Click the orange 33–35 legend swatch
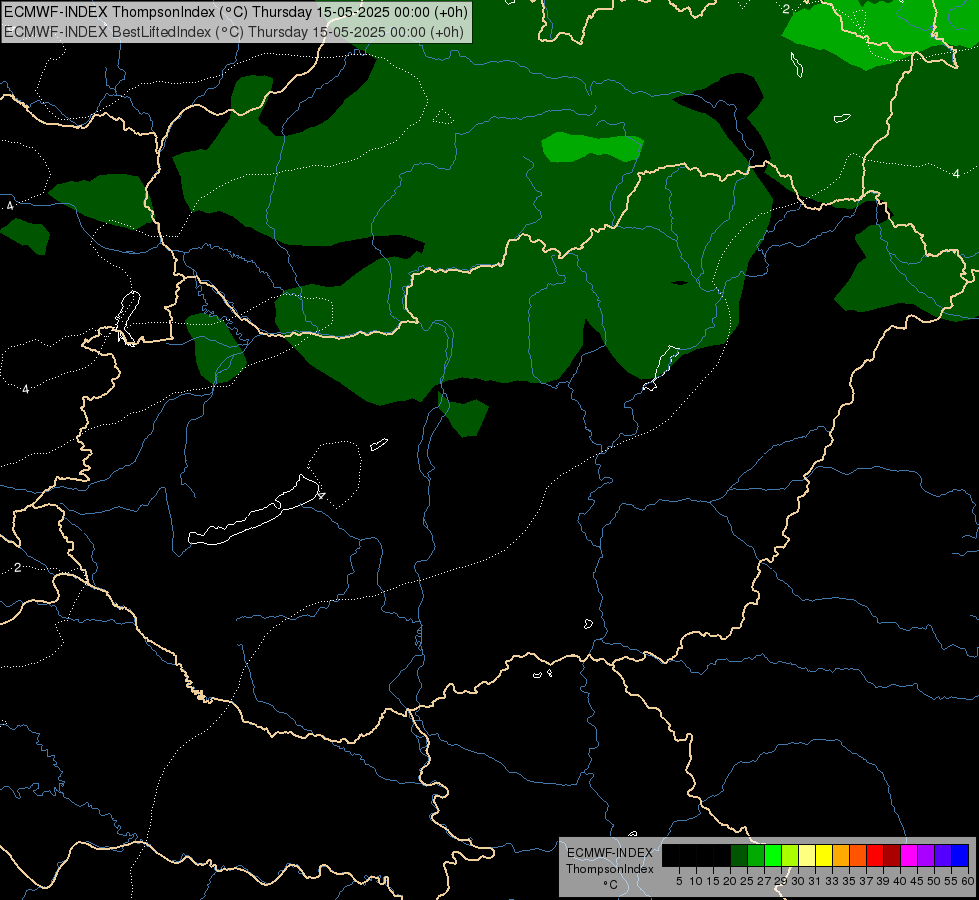This screenshot has width=979, height=900. pos(841,855)
